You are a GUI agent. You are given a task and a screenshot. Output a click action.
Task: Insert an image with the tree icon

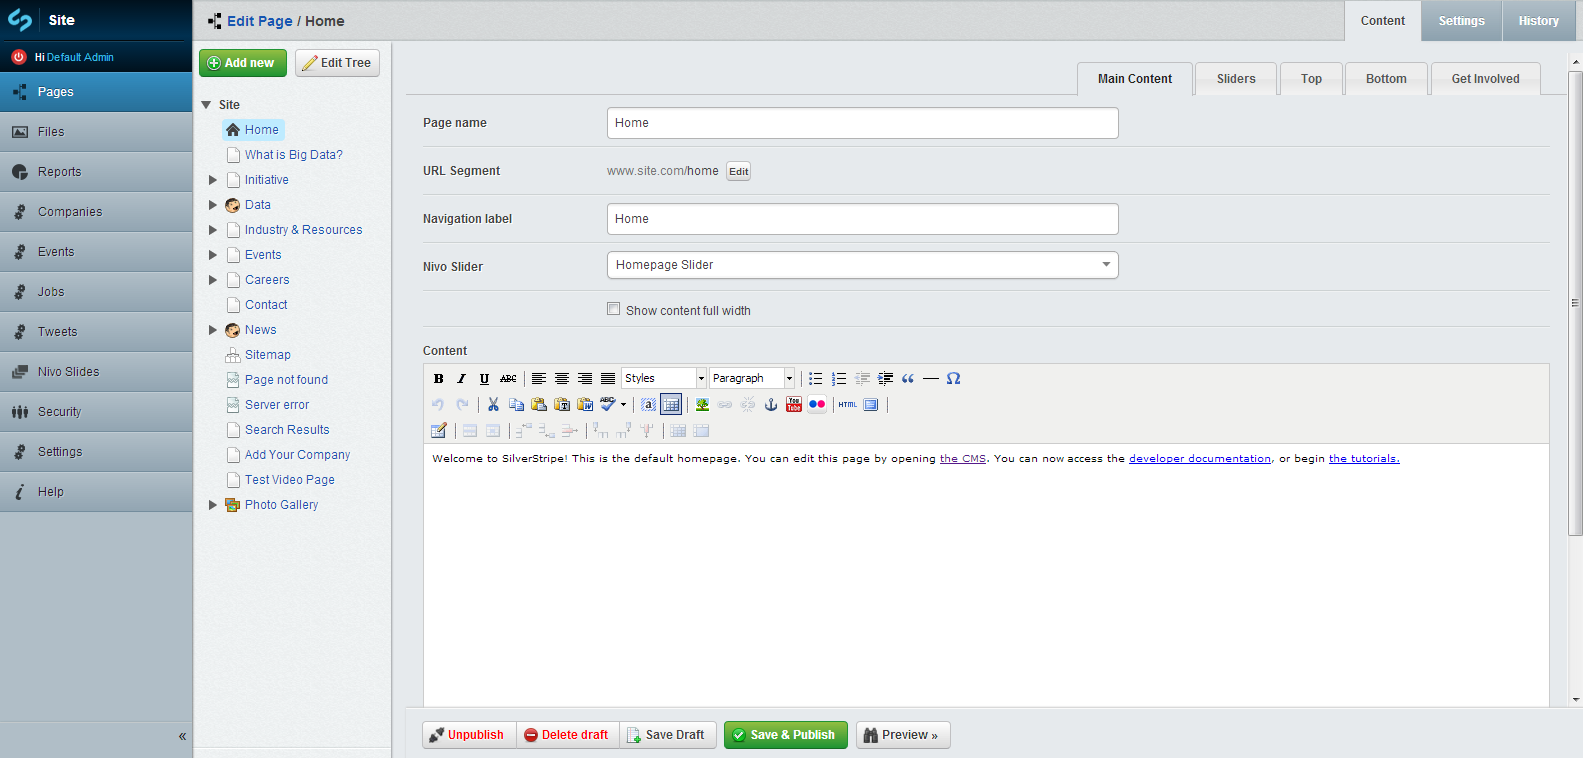pos(702,405)
